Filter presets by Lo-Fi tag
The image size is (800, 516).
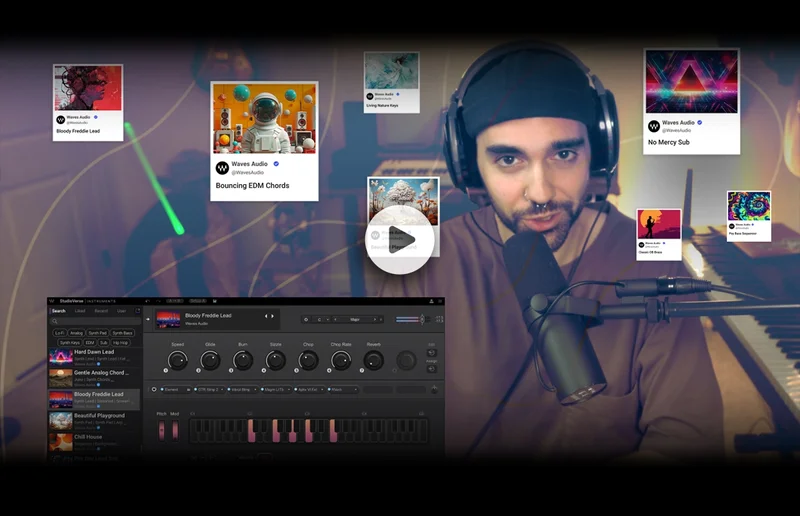[x=60, y=333]
